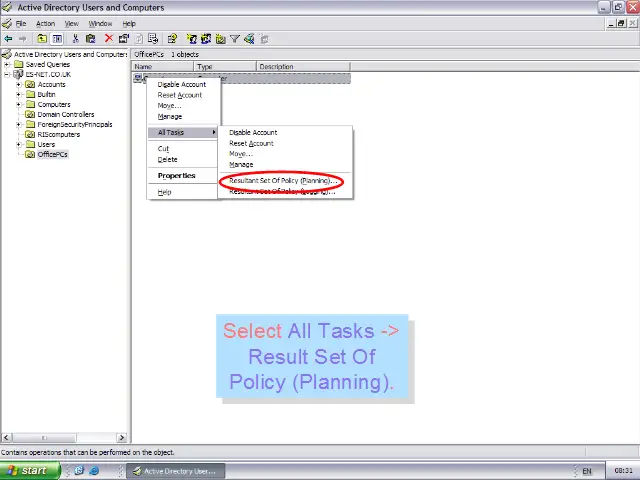Sort by the Description column header
This screenshot has height=480, width=640.
303,67
